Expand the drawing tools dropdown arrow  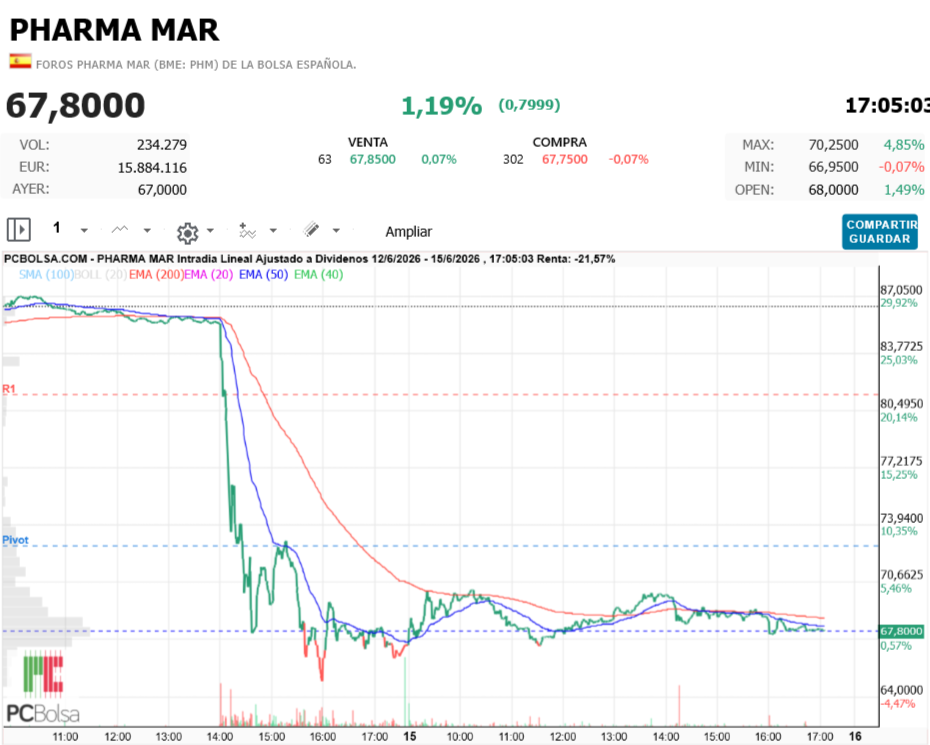[x=336, y=231]
